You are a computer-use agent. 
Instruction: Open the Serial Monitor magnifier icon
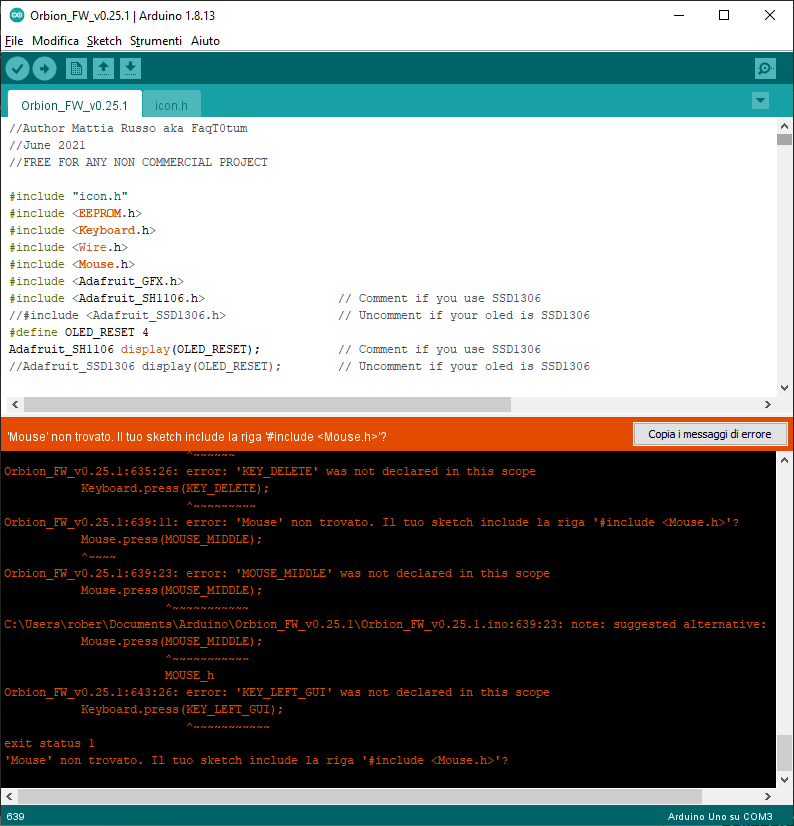[x=765, y=69]
